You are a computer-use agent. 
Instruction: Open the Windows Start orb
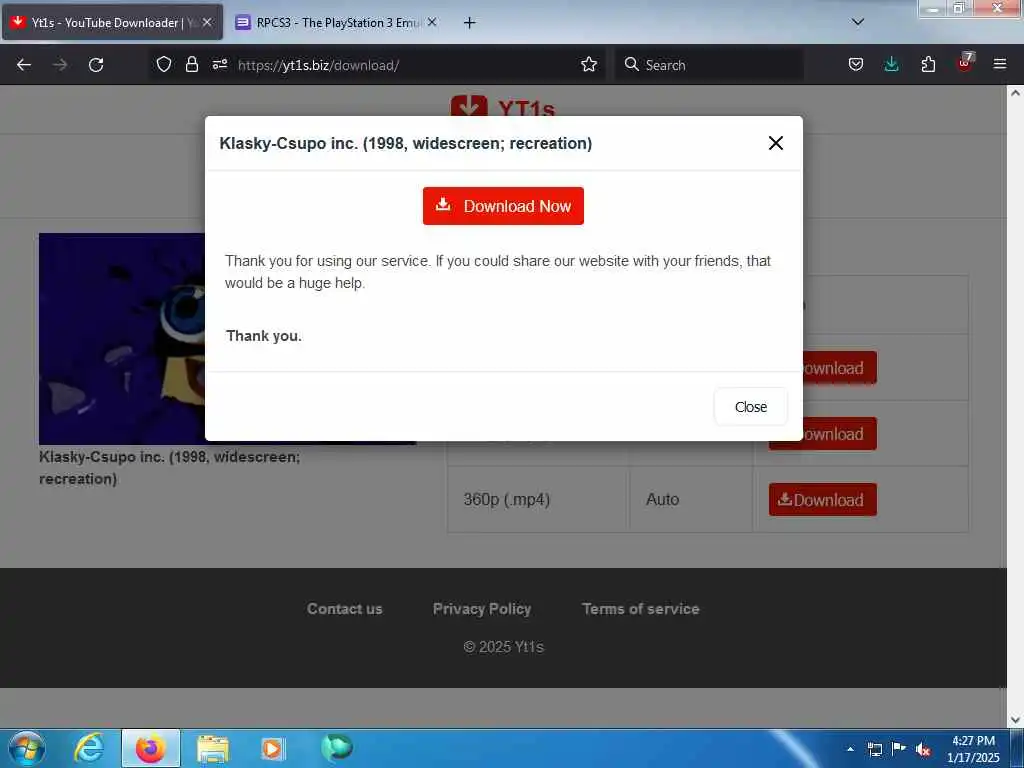click(27, 748)
